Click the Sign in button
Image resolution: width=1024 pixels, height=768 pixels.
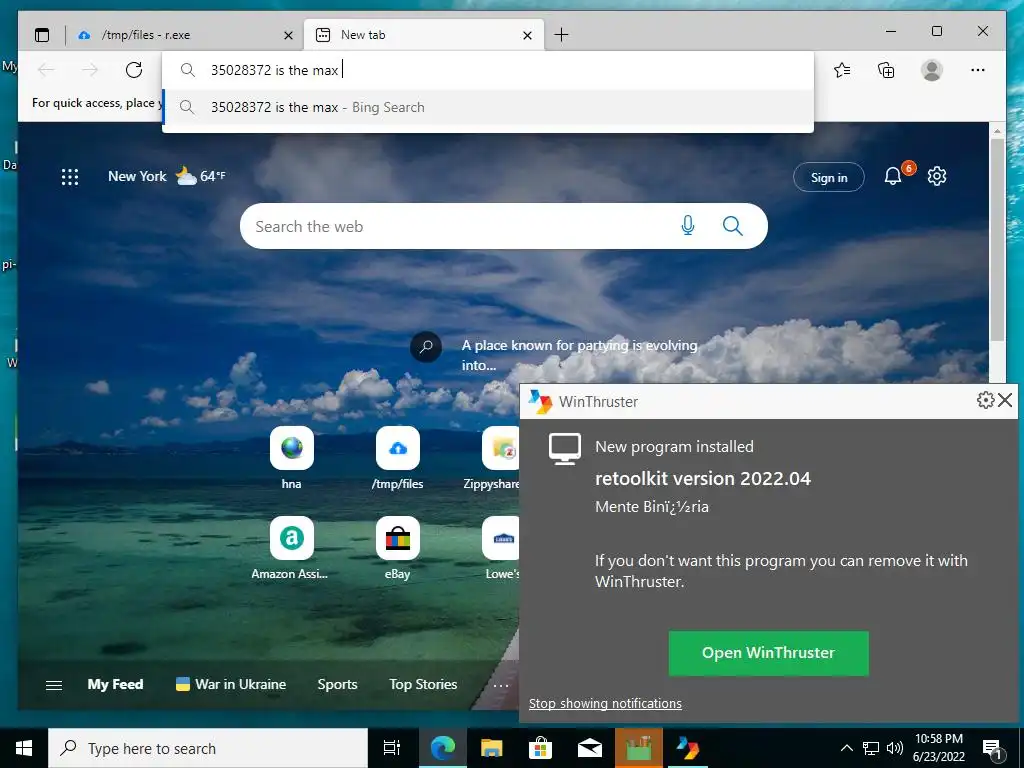829,177
